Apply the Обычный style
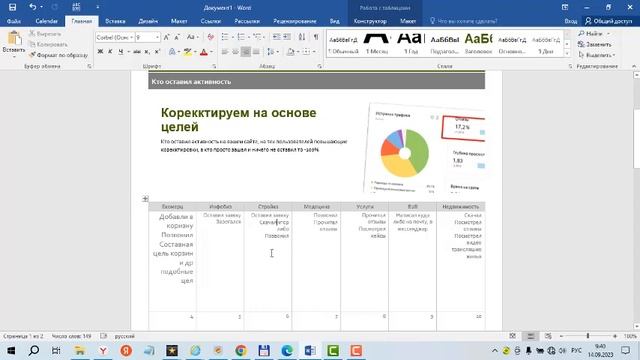Screen dimensions: 640x360 (x=343, y=44)
